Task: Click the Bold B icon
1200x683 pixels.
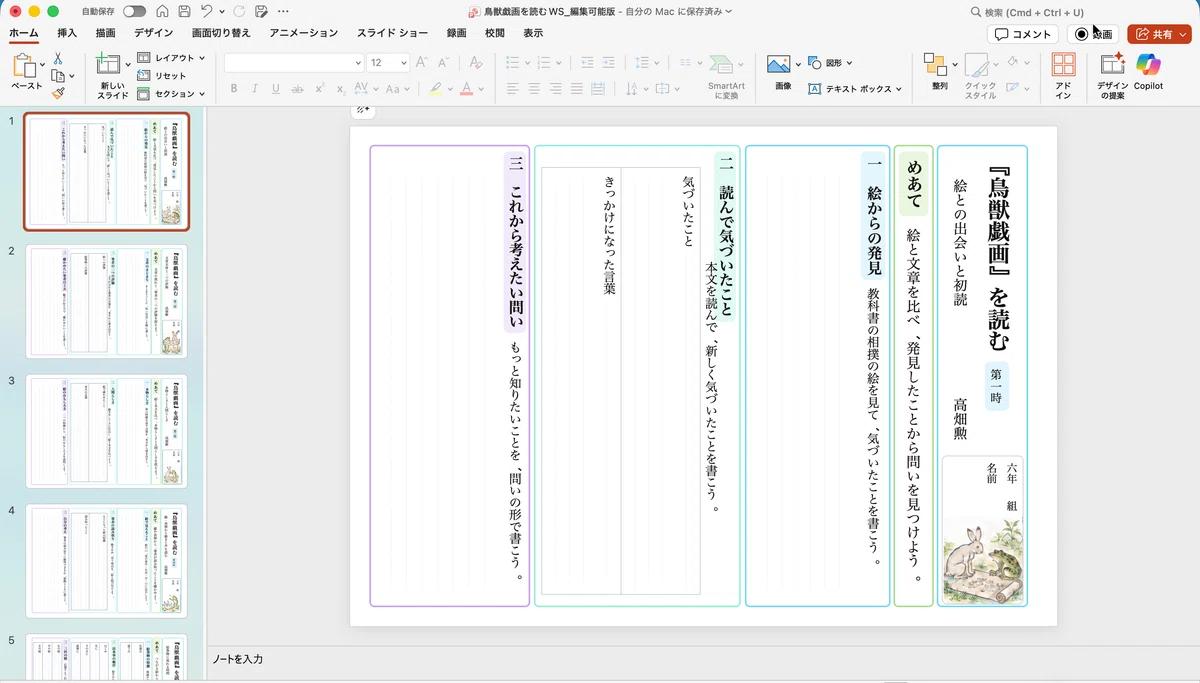Action: pos(234,88)
